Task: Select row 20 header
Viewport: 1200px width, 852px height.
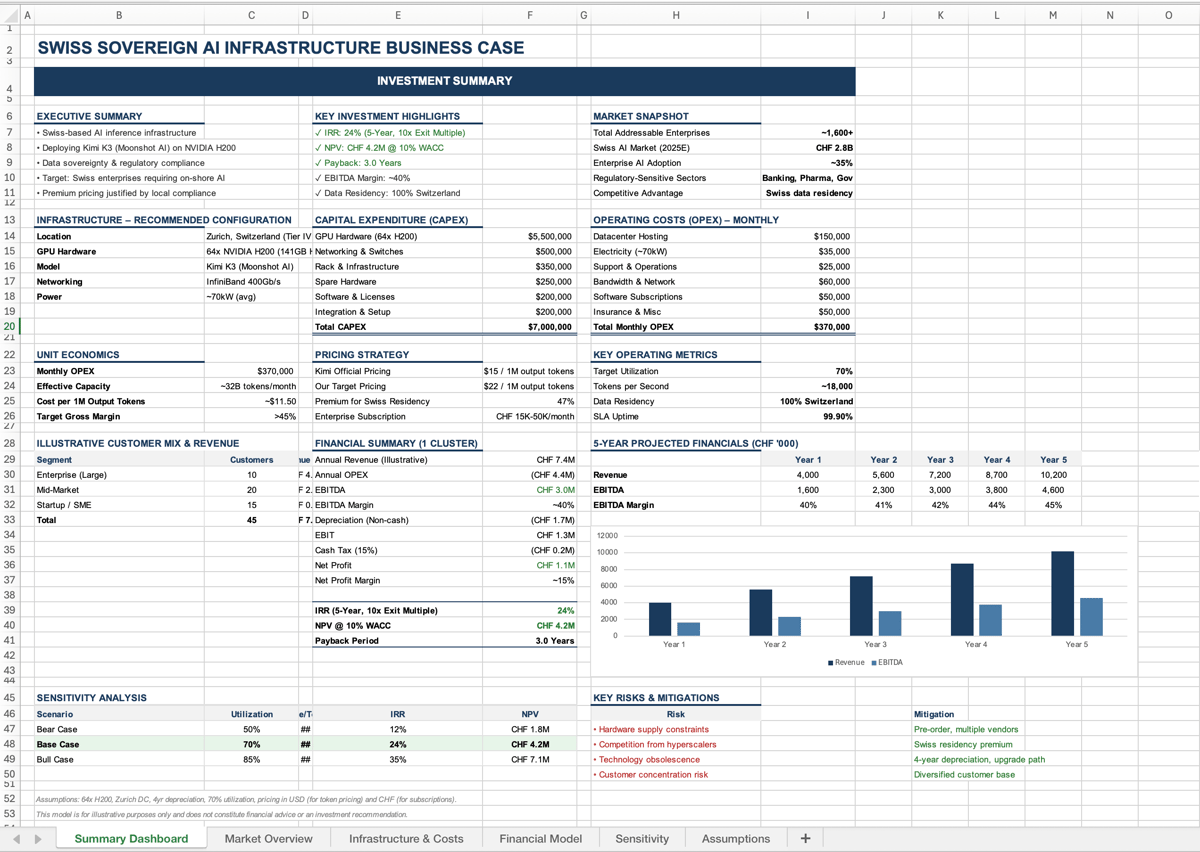Action: (9, 326)
